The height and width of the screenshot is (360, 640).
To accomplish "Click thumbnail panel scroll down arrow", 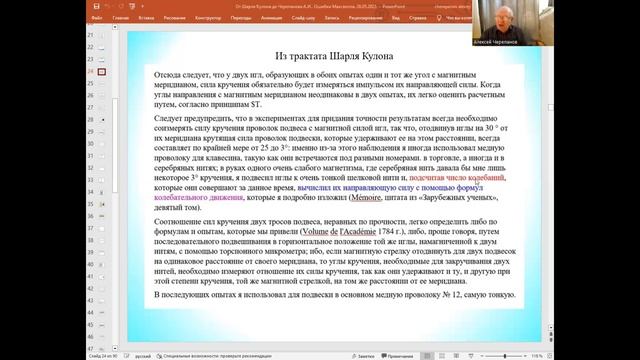I will tap(115, 349).
